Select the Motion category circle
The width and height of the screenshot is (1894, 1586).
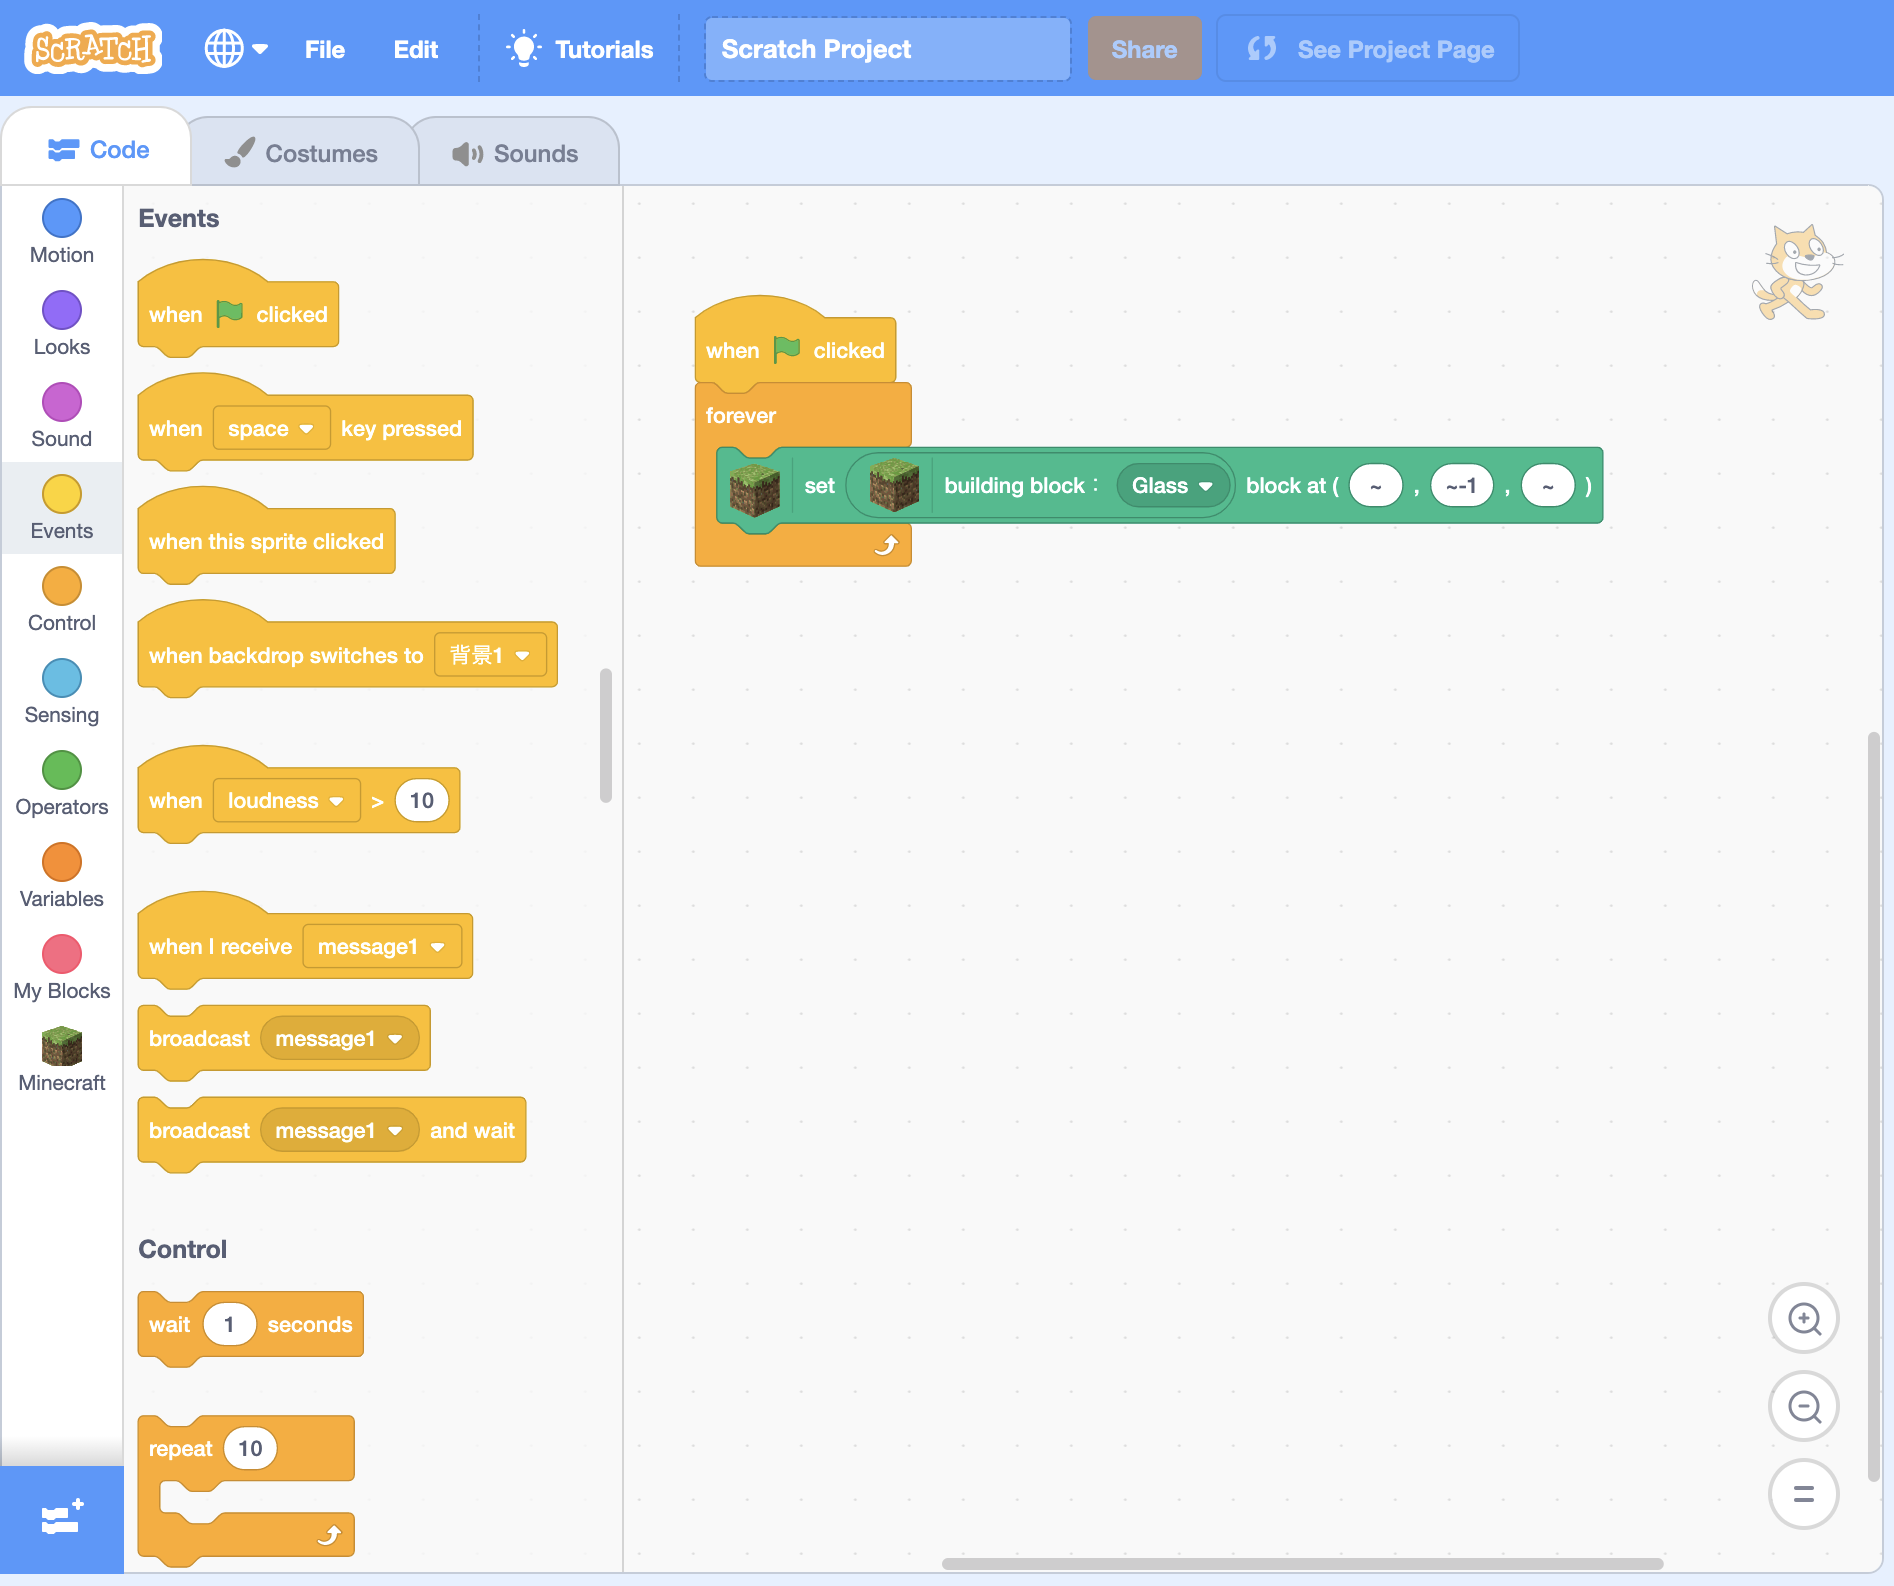(62, 219)
